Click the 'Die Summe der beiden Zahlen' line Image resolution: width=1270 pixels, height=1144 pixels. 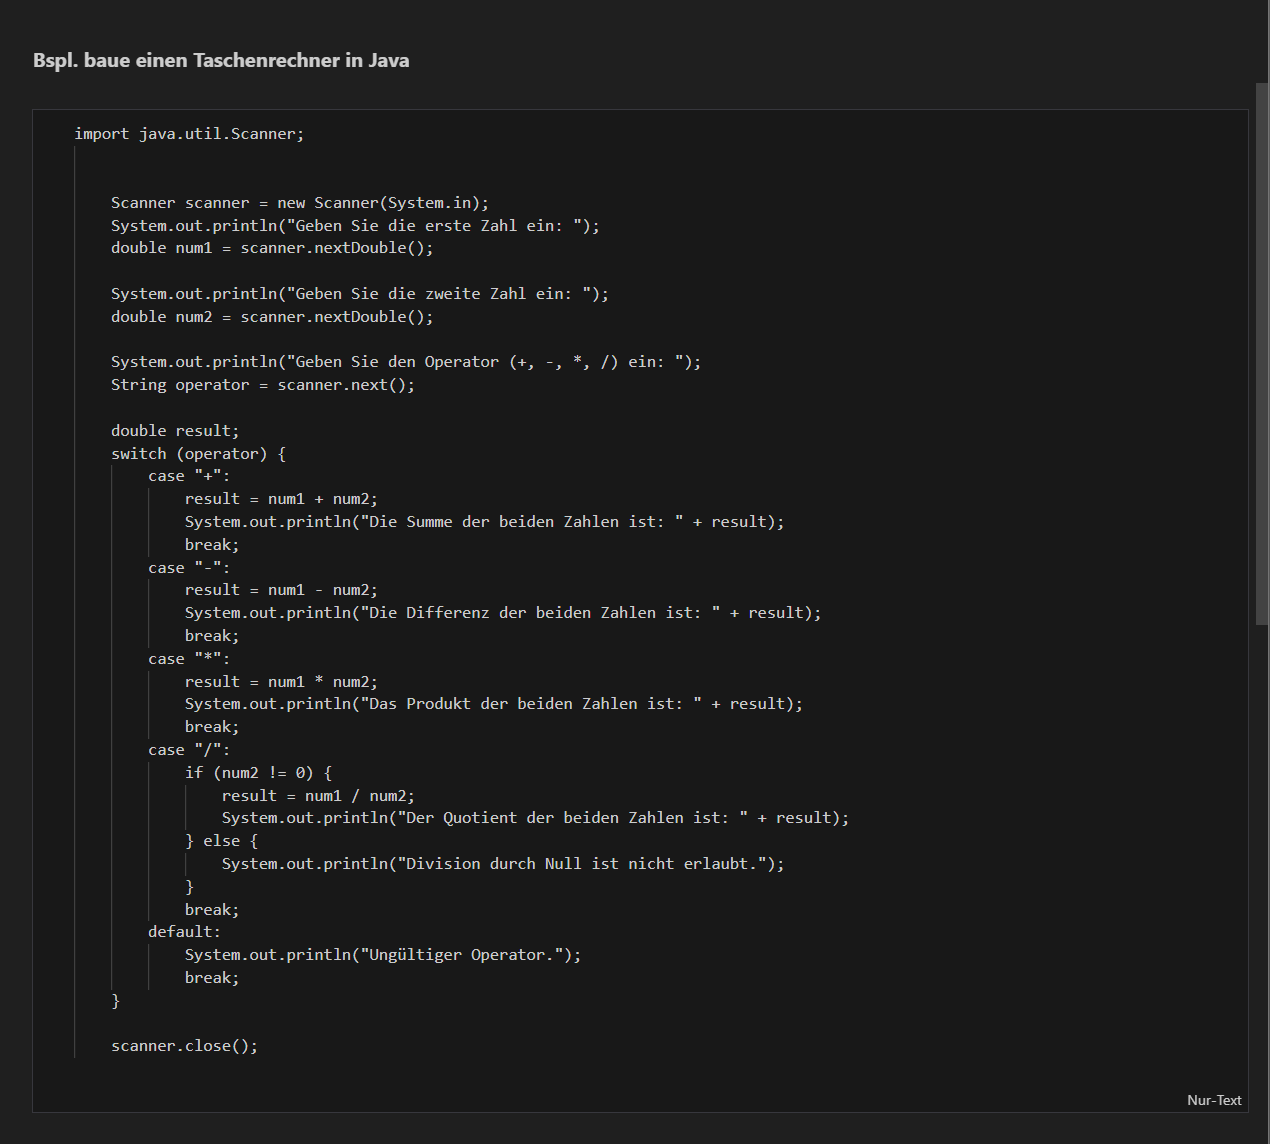[485, 522]
